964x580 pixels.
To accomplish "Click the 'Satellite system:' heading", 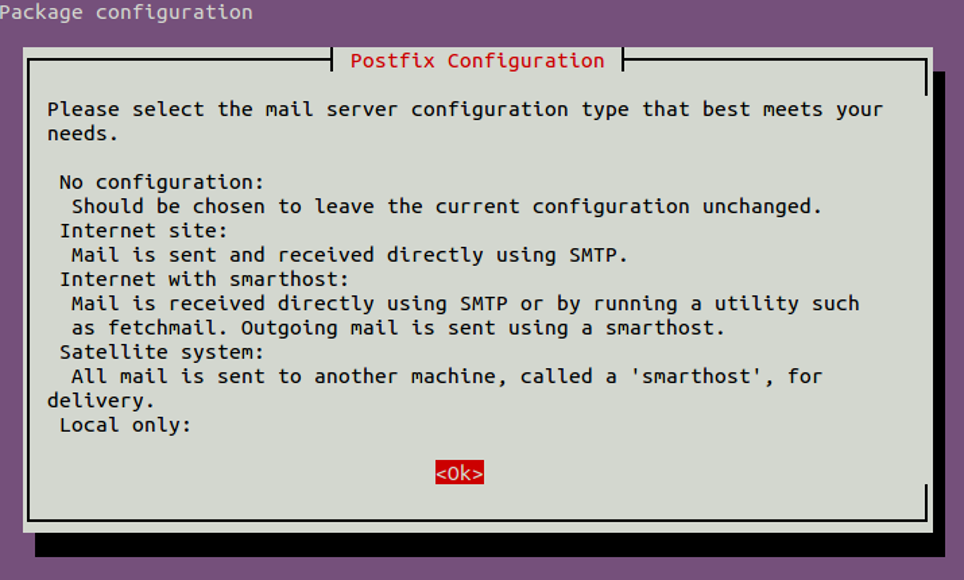I will [x=162, y=352].
